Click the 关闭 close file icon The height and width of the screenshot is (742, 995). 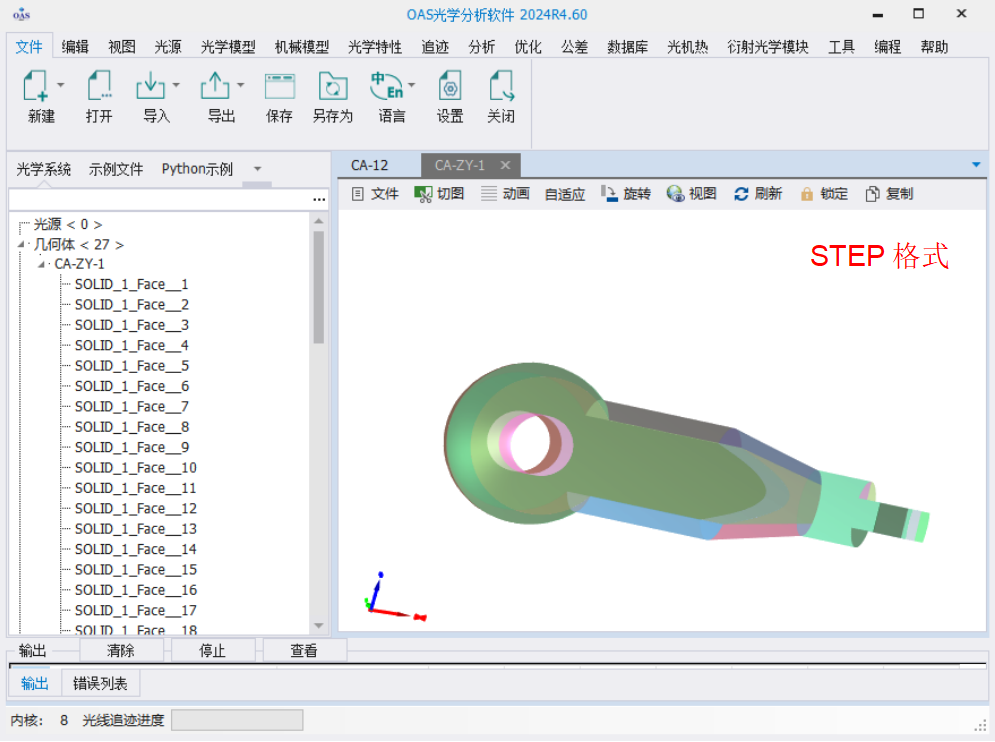click(501, 86)
